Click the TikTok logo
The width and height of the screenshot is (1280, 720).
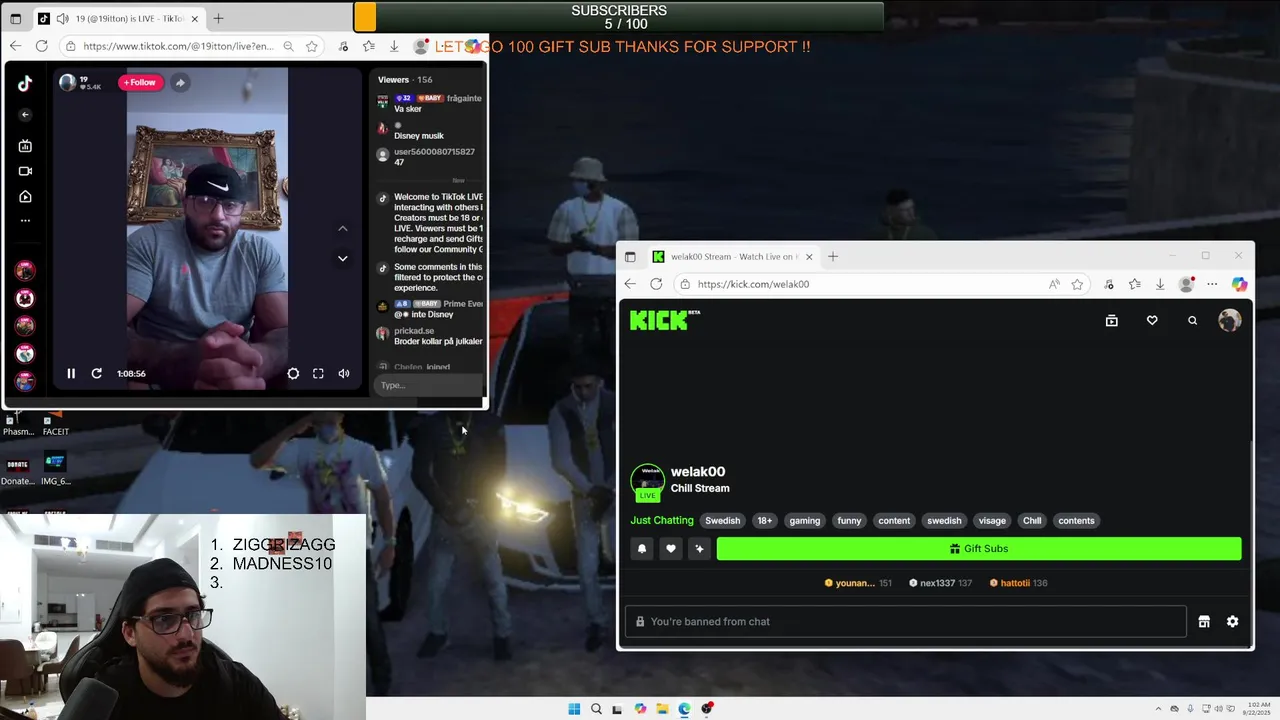click(25, 84)
